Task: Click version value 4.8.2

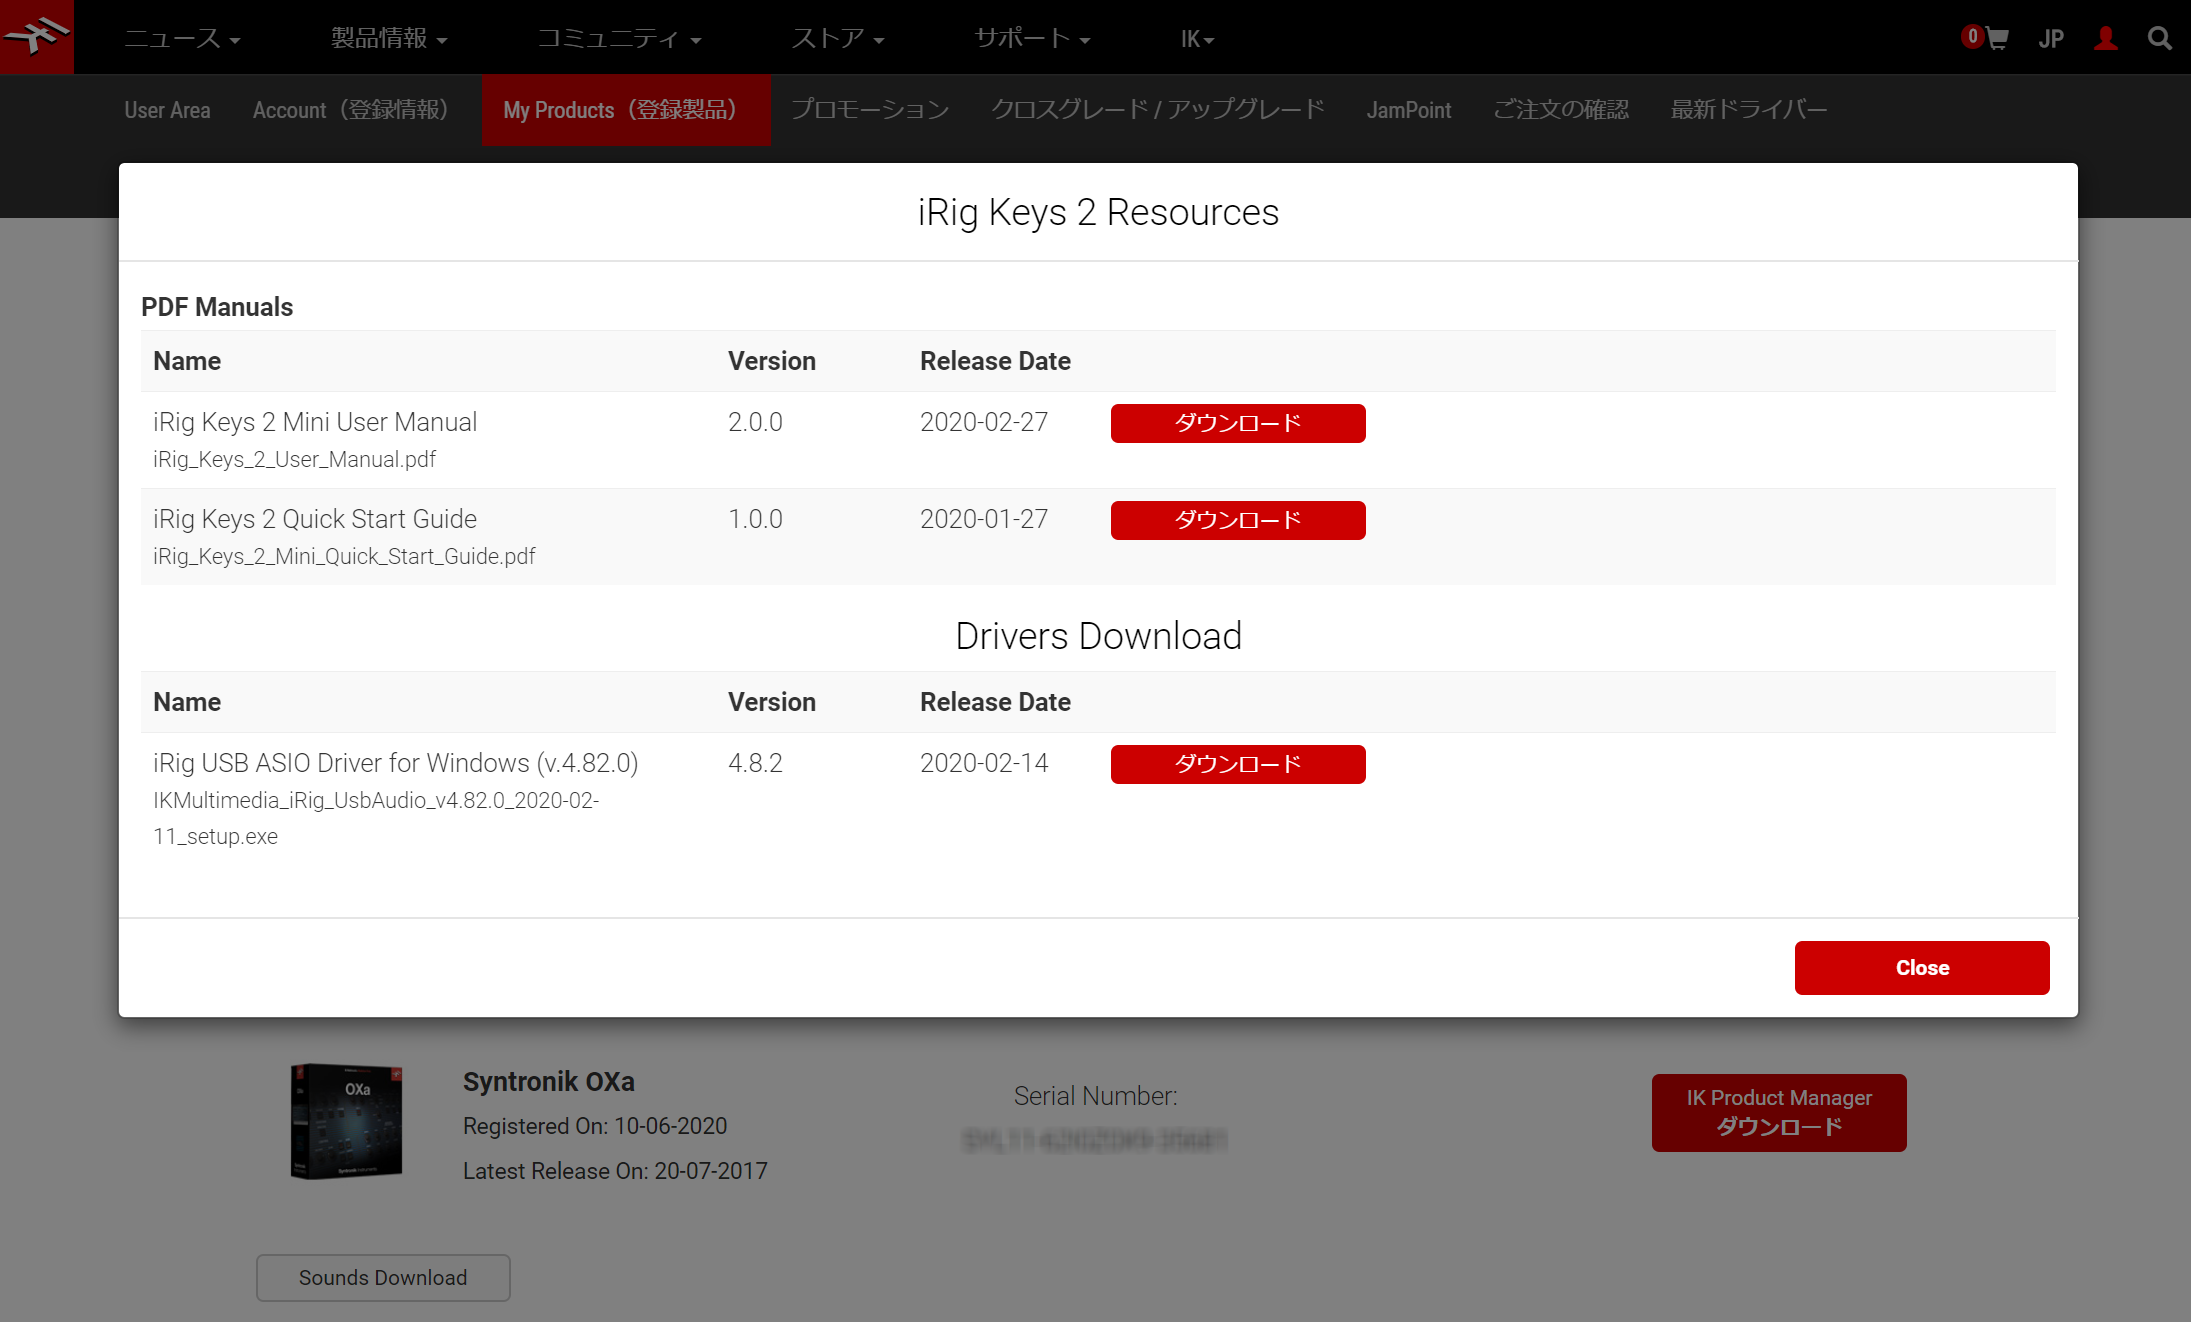Action: pyautogui.click(x=755, y=763)
